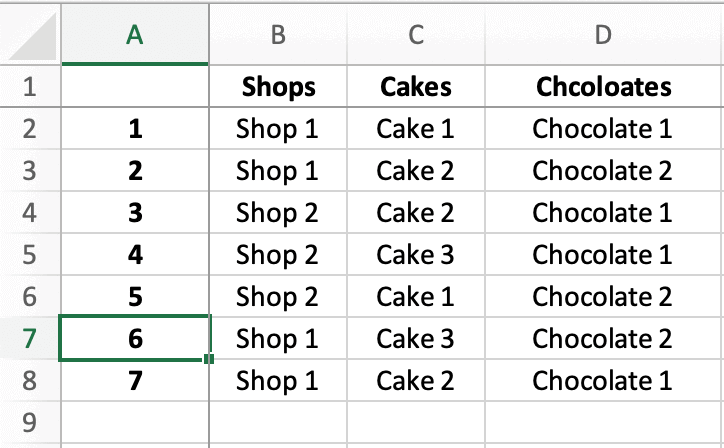
Task: Select the row 1 header
Action: coord(29,87)
